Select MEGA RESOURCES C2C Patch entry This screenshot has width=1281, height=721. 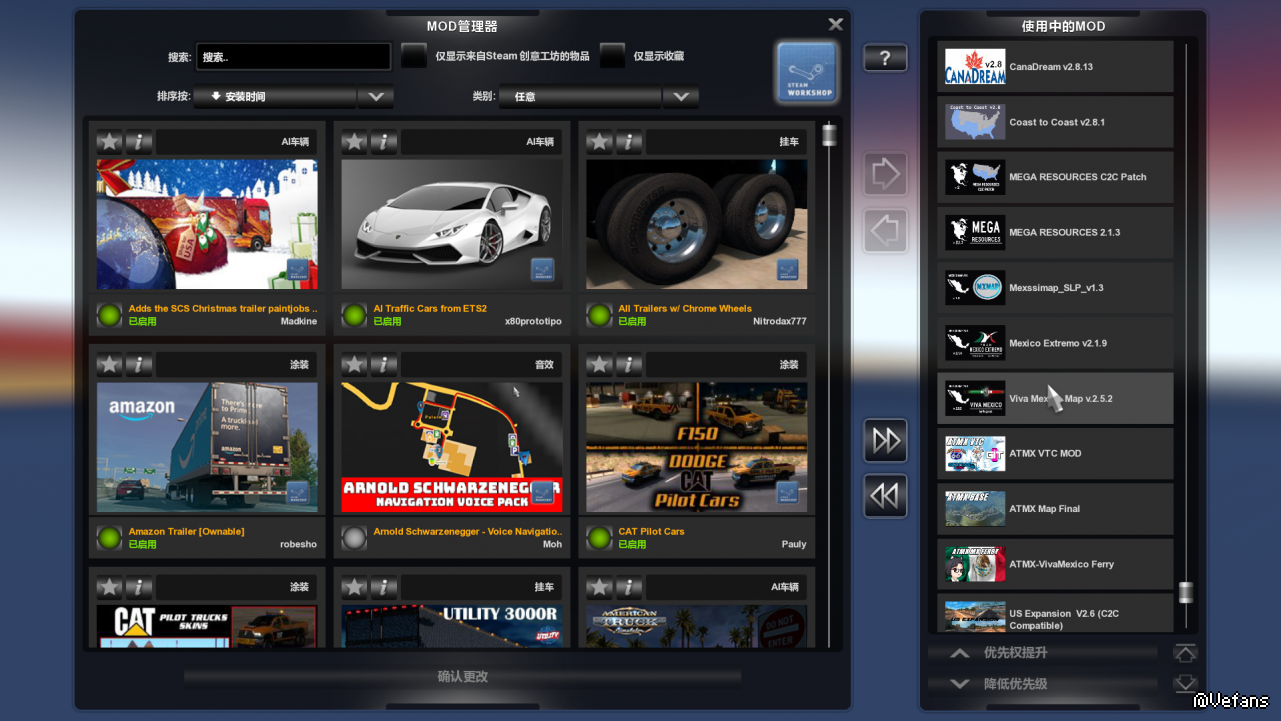(1055, 177)
